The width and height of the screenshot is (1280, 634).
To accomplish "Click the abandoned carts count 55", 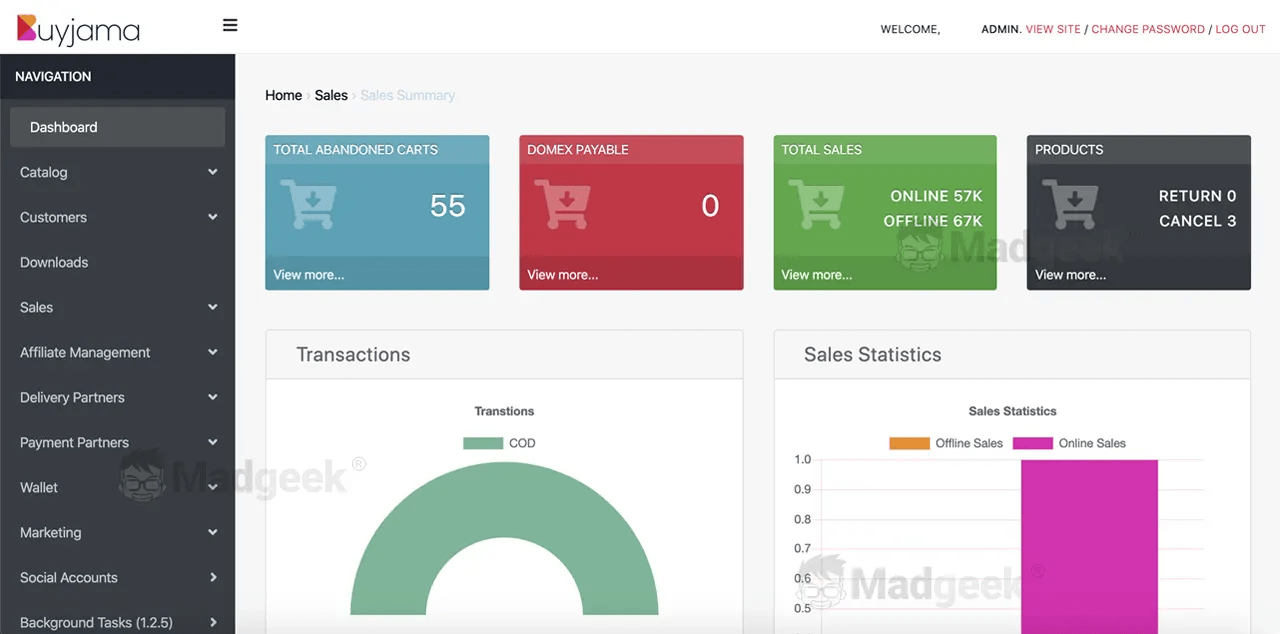I will [447, 206].
